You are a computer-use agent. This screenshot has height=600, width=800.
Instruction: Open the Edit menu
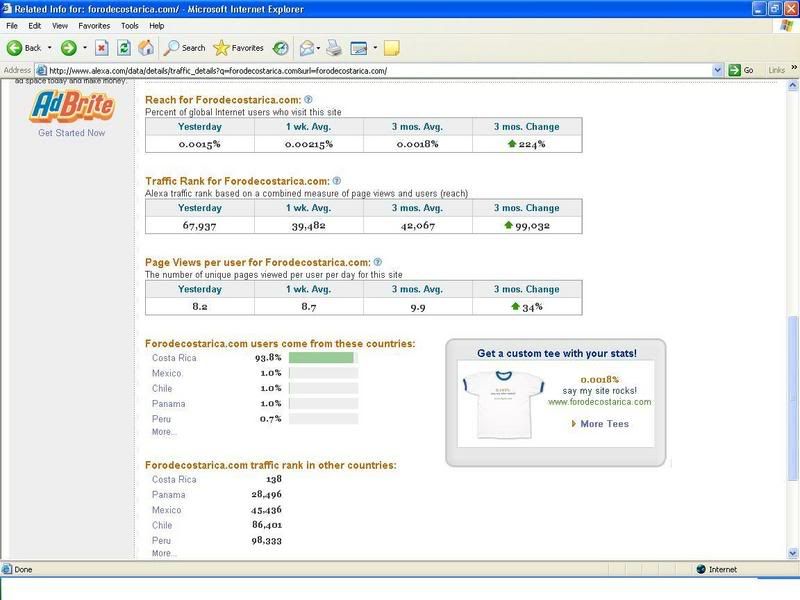click(x=35, y=26)
